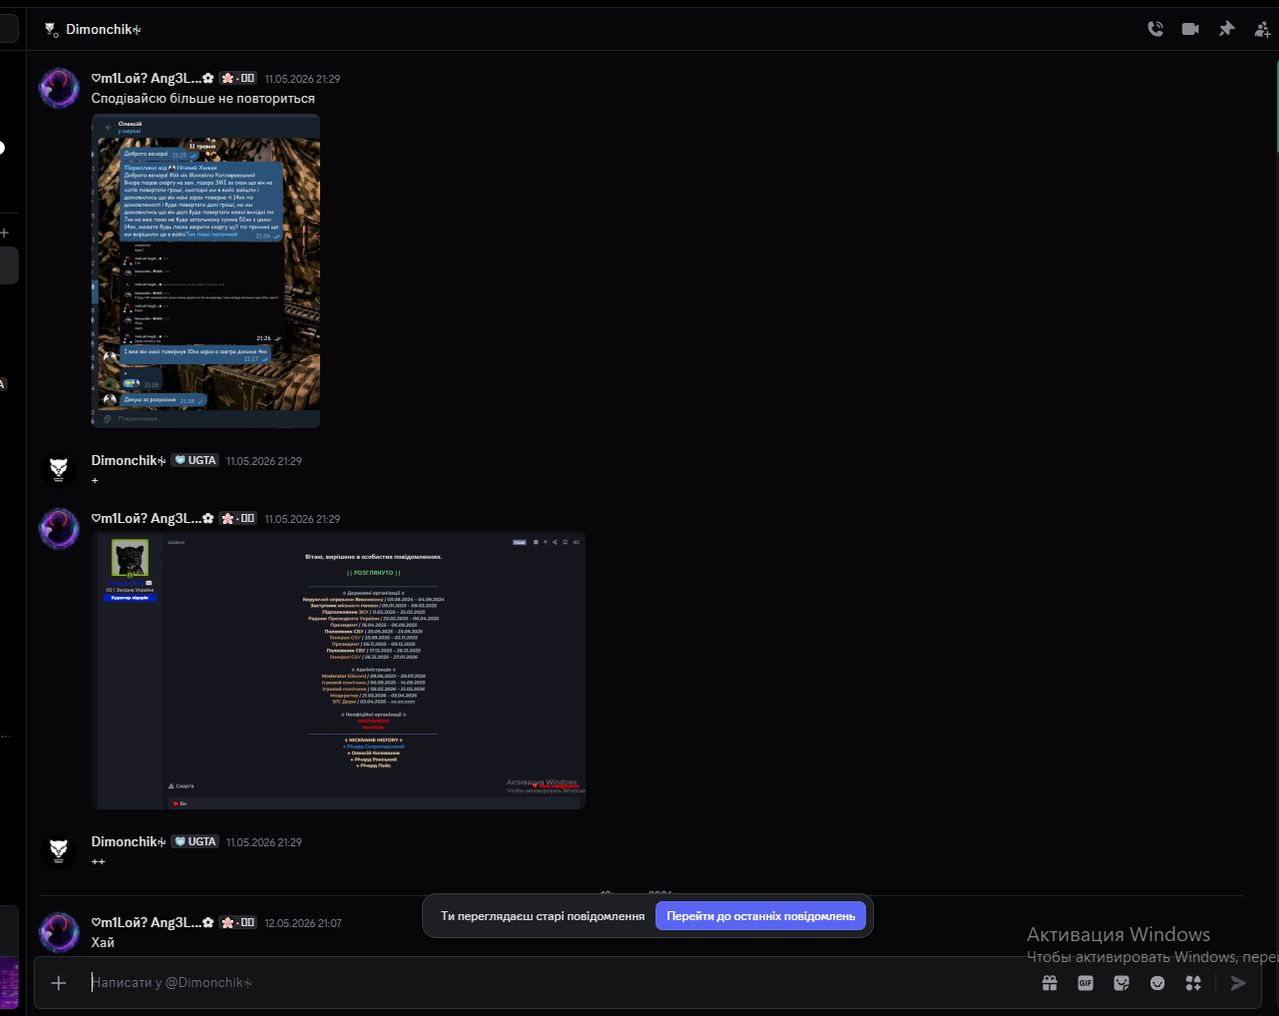Image resolution: width=1279 pixels, height=1016 pixels.
Task: Click 'Ти переглядаєш старі повідомлення' notice text
Action: click(x=543, y=916)
